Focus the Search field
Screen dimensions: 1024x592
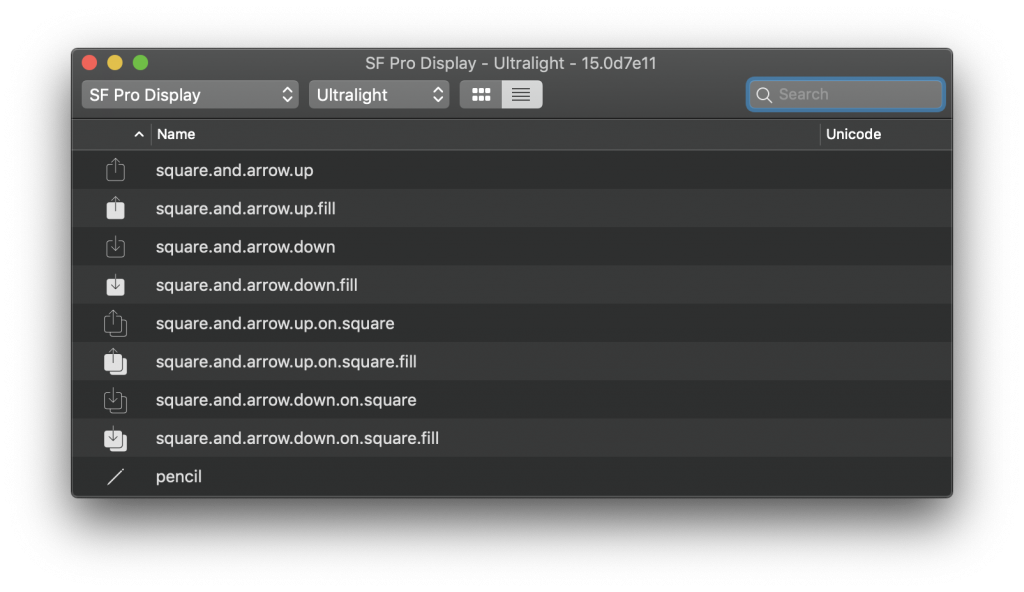pos(846,95)
